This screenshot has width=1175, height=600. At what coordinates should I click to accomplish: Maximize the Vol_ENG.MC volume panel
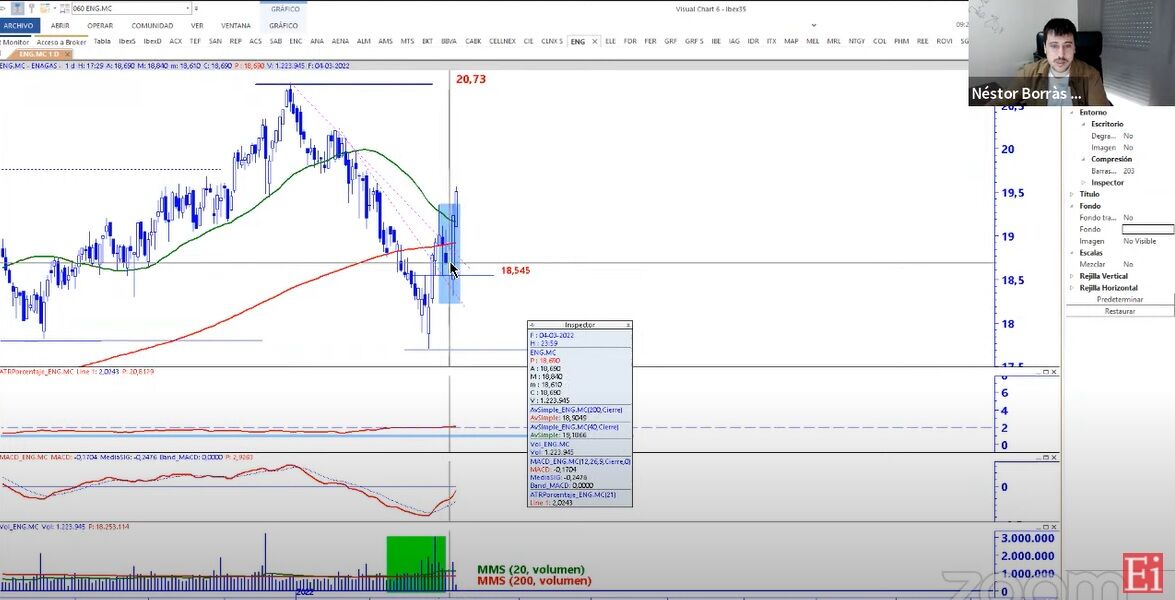coord(1045,527)
